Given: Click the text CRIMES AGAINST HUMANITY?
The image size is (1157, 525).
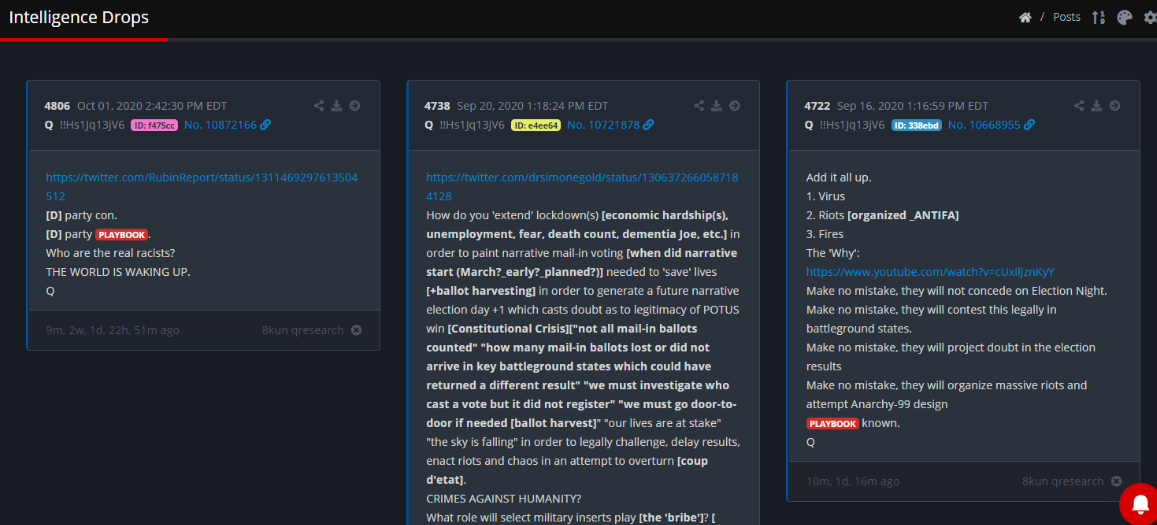Looking at the screenshot, I should (502, 499).
